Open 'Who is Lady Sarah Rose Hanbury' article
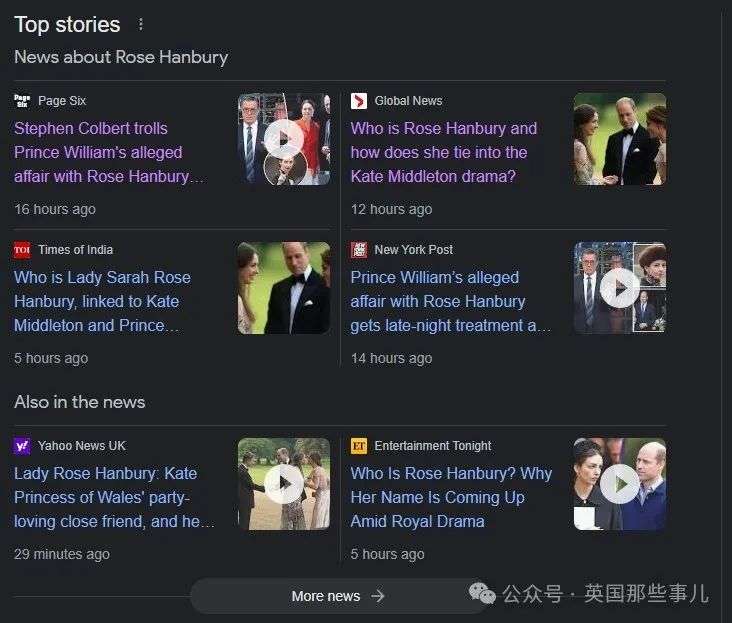The width and height of the screenshot is (732, 623). pos(102,301)
